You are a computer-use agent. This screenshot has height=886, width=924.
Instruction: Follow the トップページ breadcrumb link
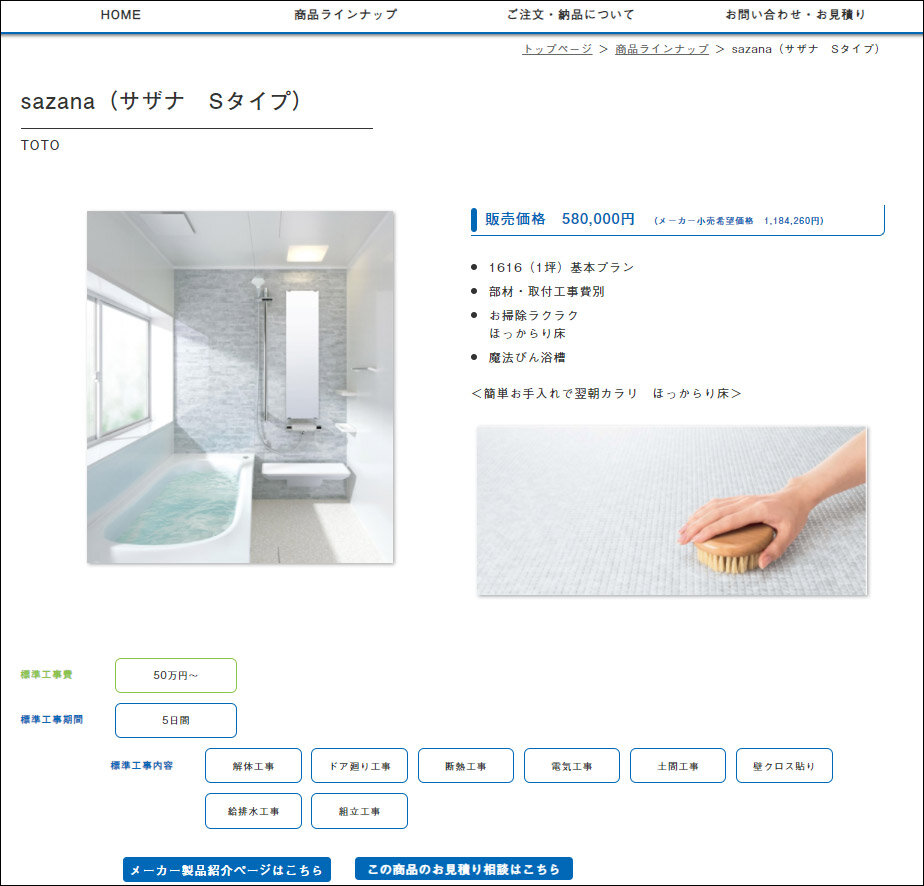click(557, 49)
